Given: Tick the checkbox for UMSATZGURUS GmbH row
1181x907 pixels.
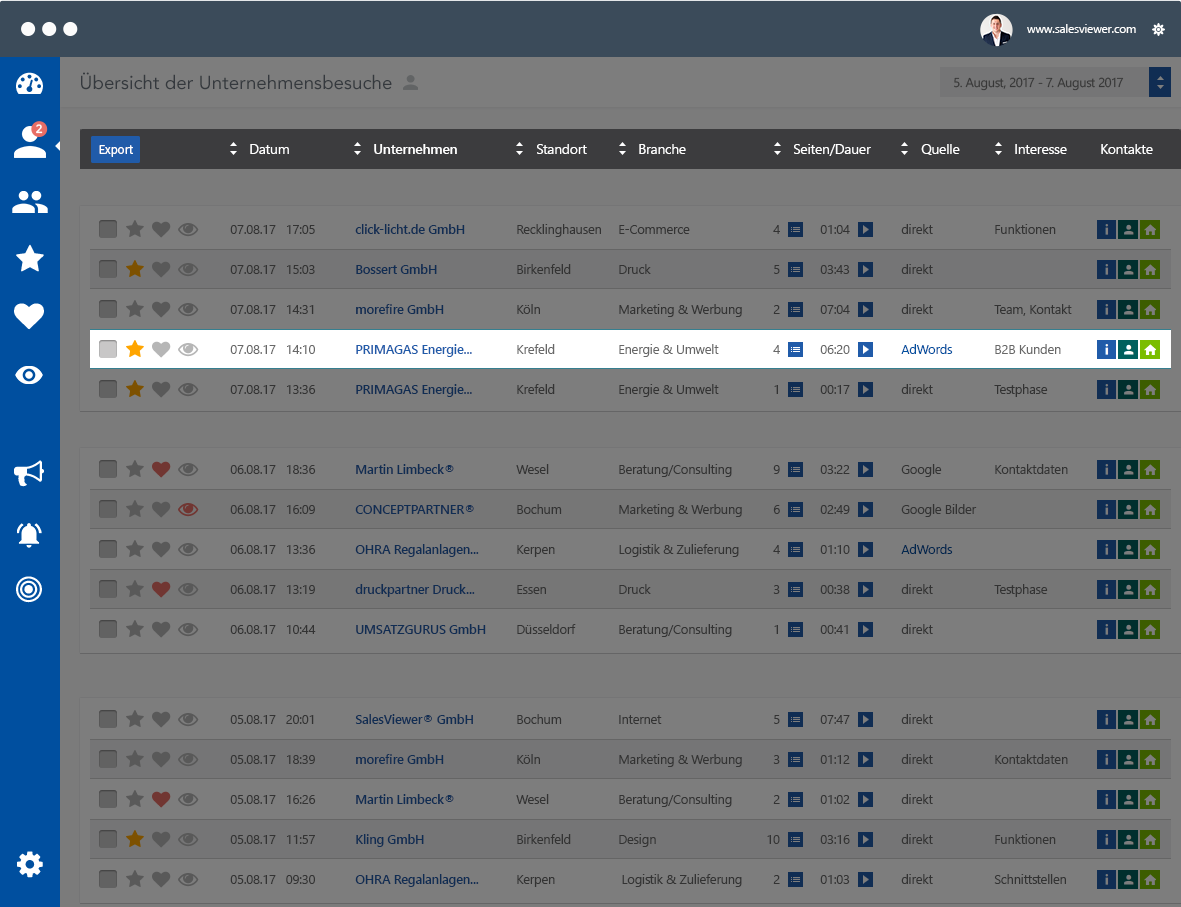Looking at the screenshot, I should click(x=108, y=629).
